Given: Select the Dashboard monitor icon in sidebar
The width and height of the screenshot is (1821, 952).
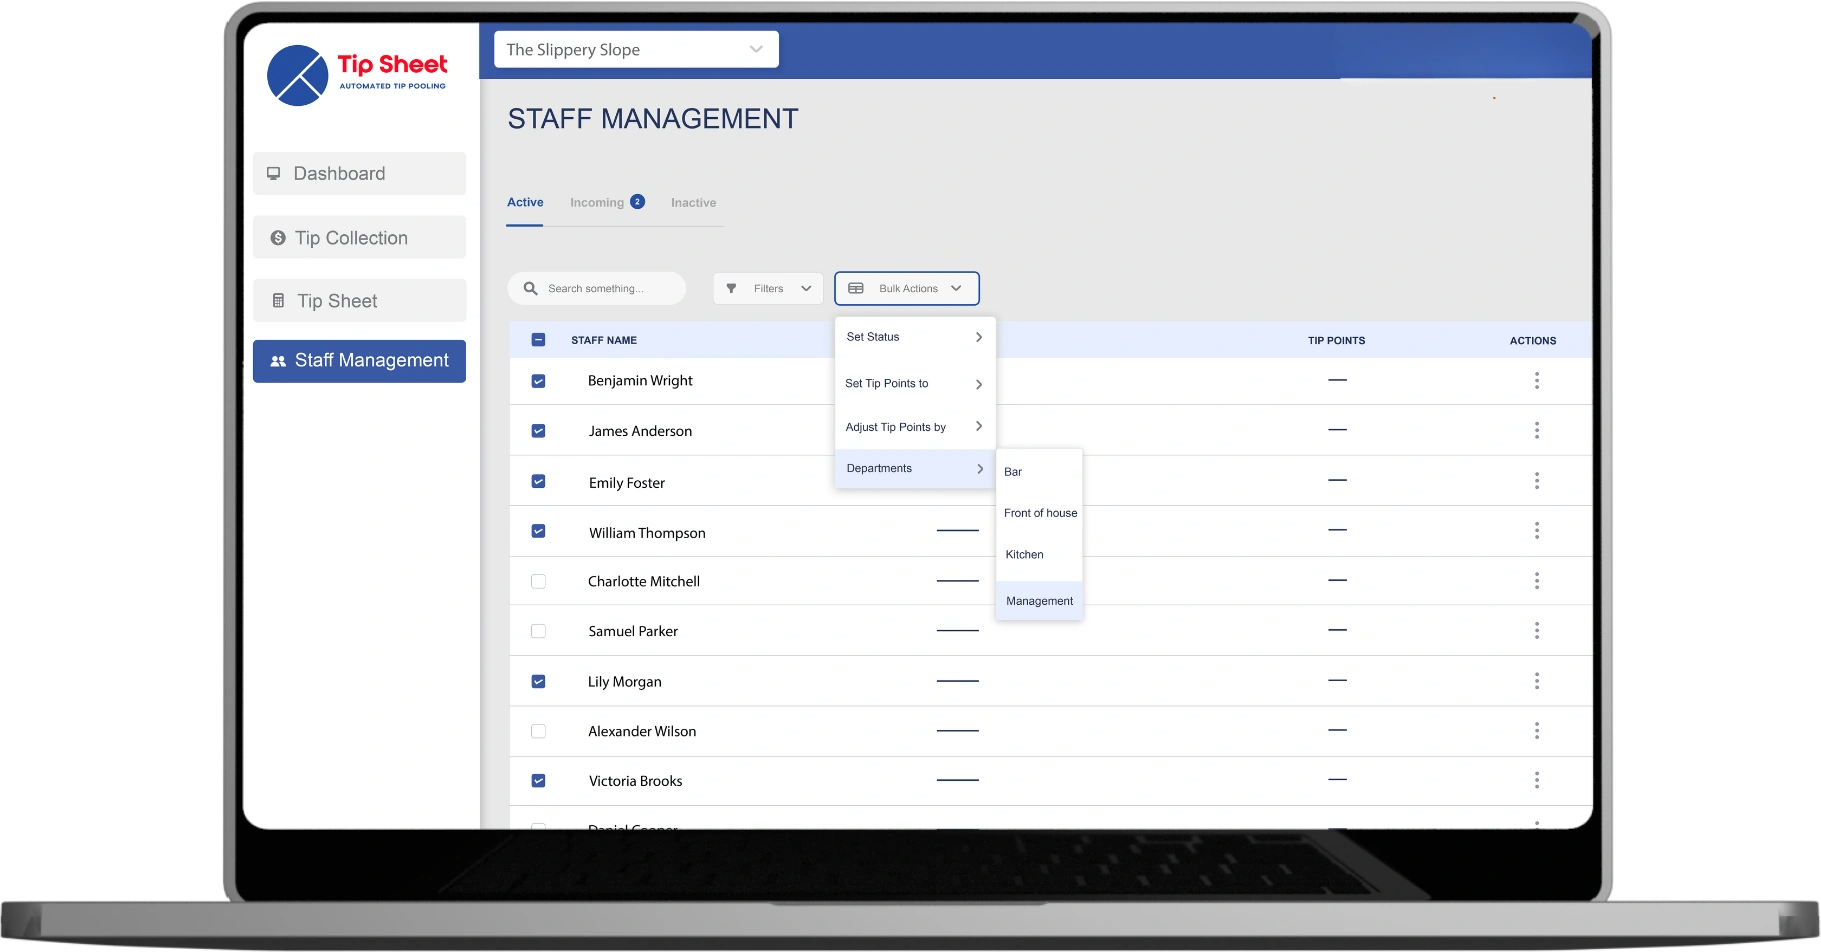Looking at the screenshot, I should pyautogui.click(x=274, y=173).
